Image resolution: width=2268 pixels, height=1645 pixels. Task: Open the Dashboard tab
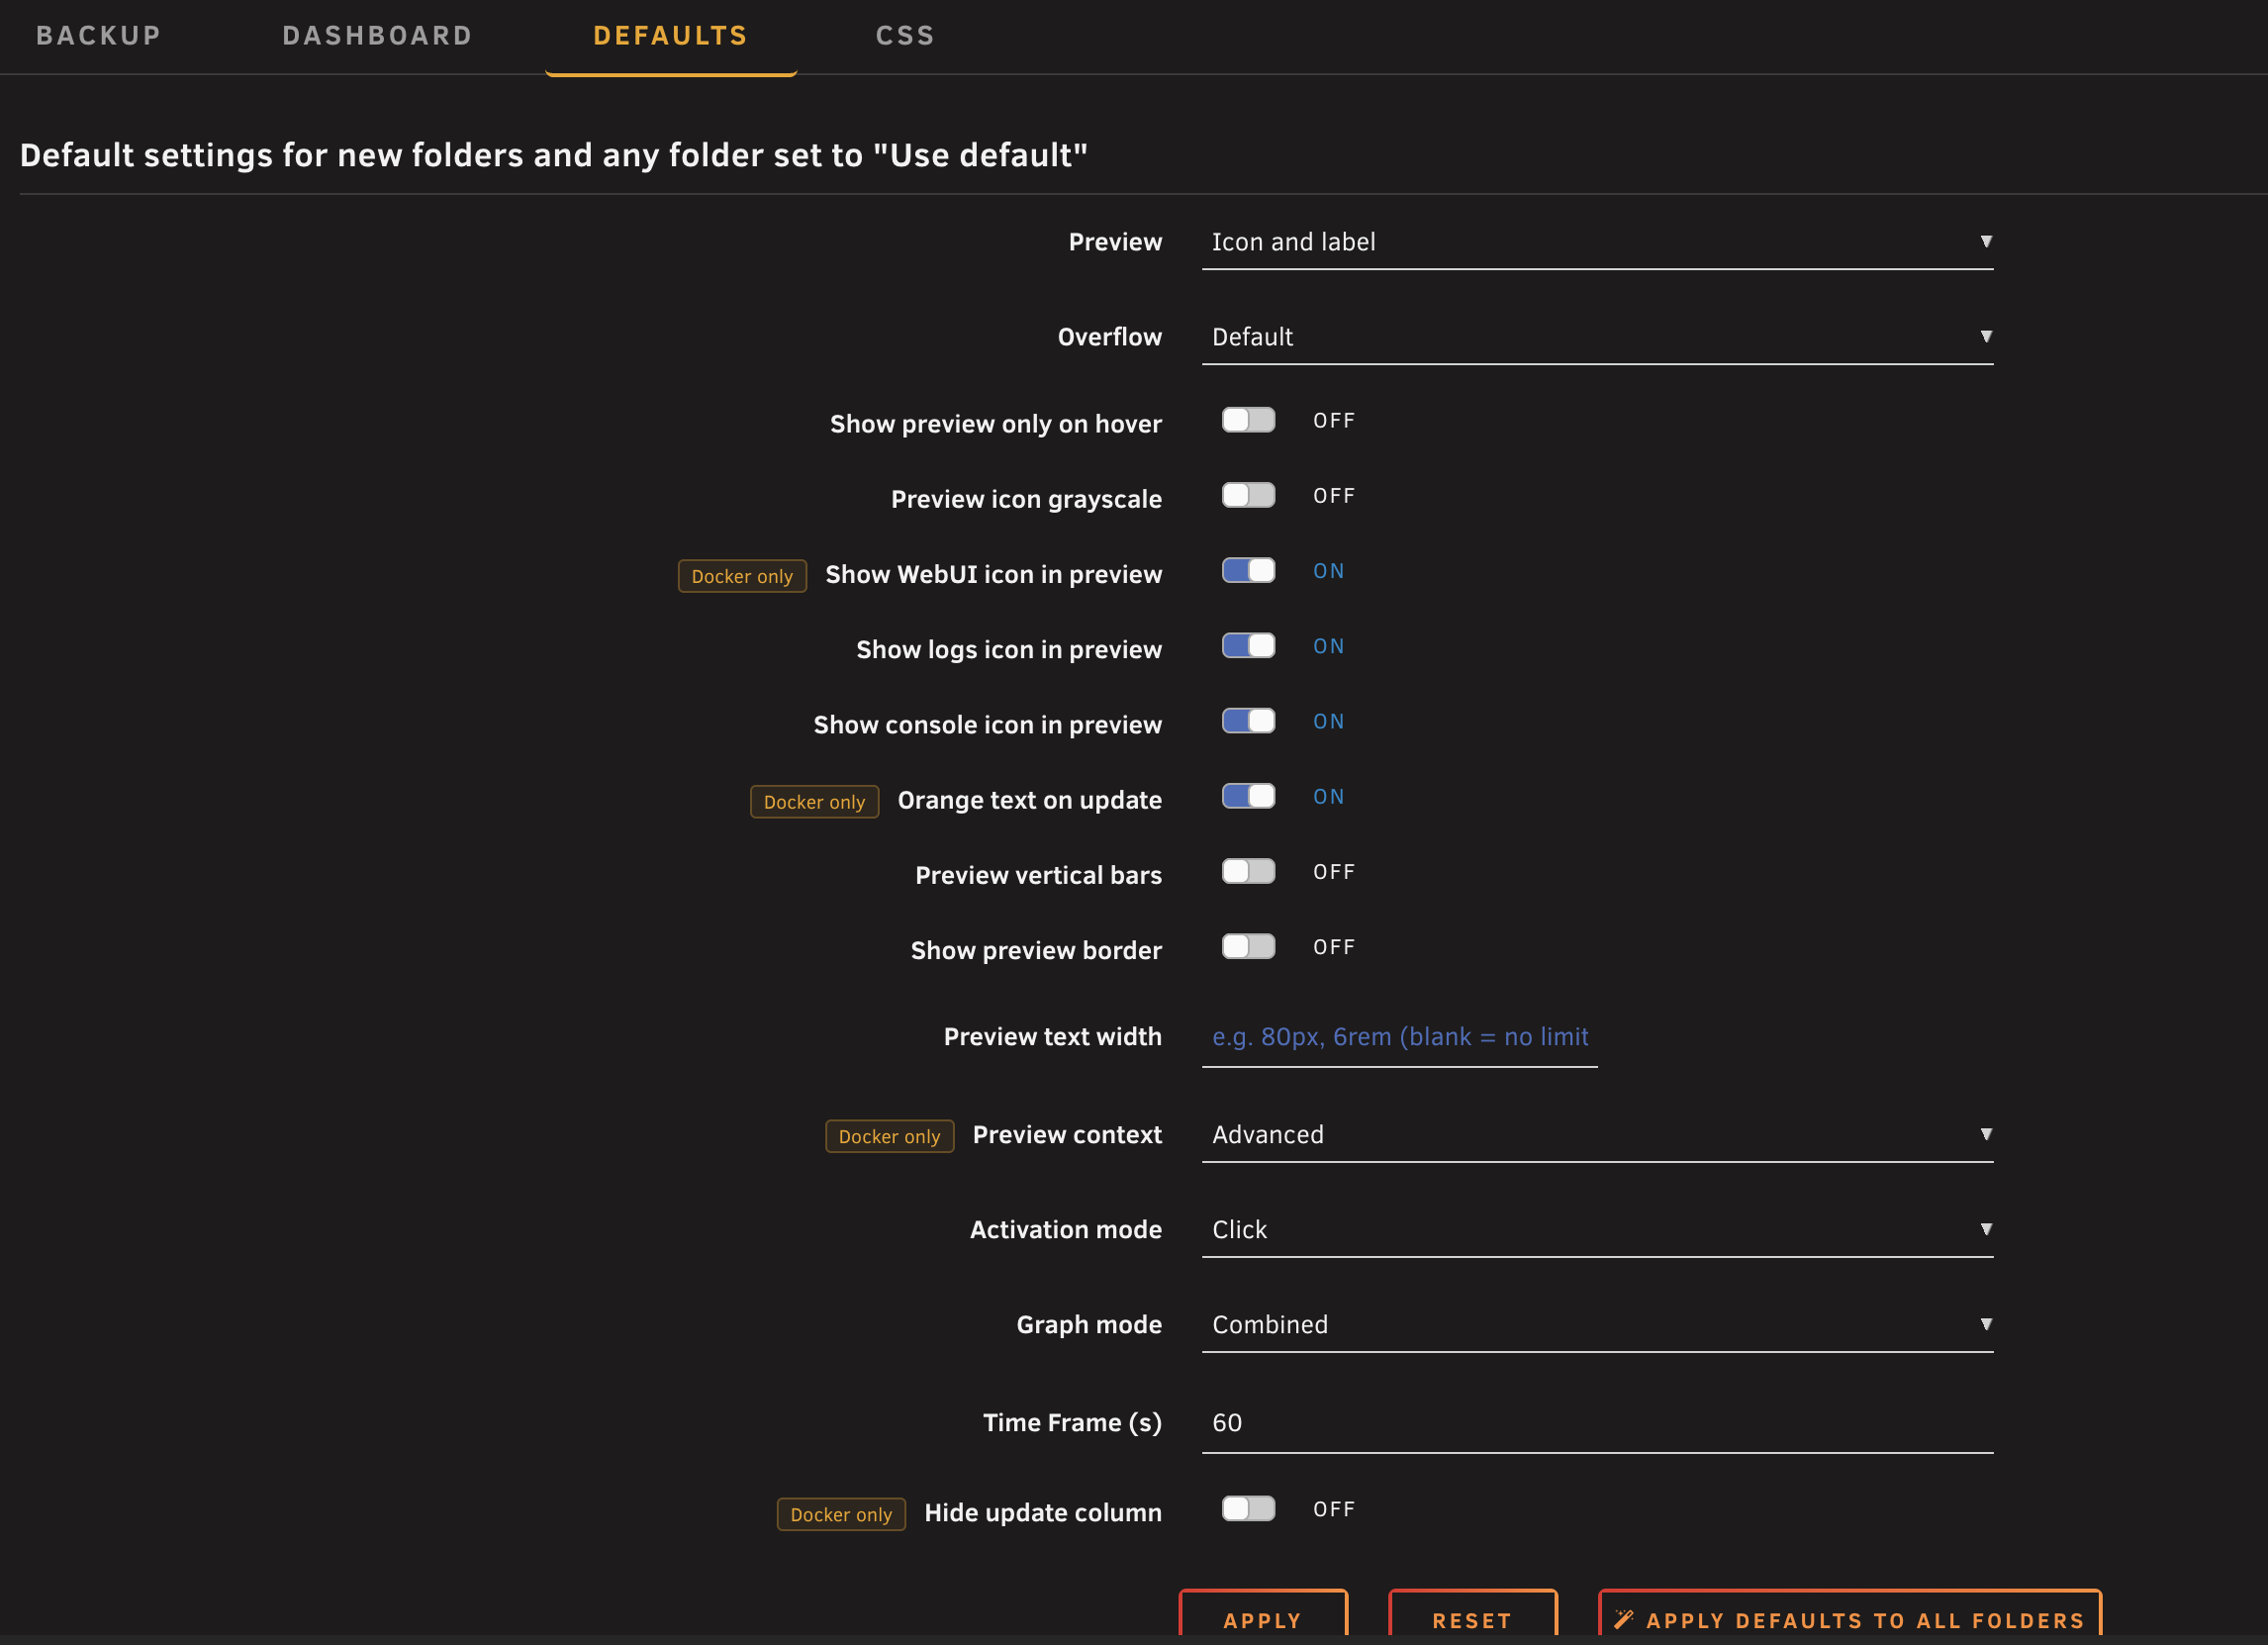(x=377, y=35)
